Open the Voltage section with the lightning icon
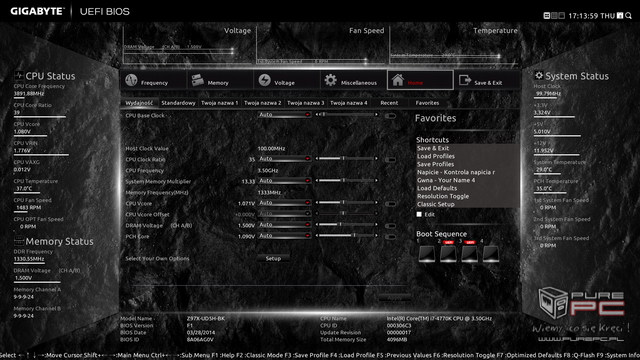This screenshot has width=640, height=360. pos(287,80)
